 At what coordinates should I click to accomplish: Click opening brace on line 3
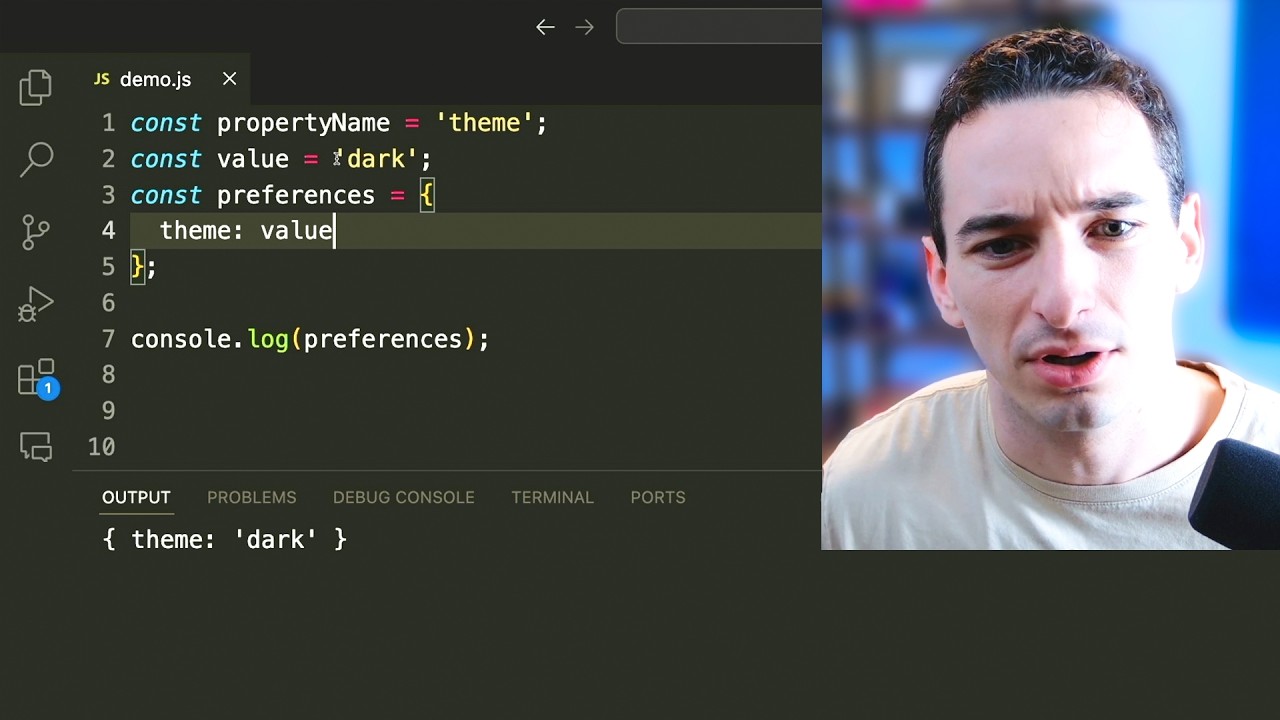[x=427, y=195]
